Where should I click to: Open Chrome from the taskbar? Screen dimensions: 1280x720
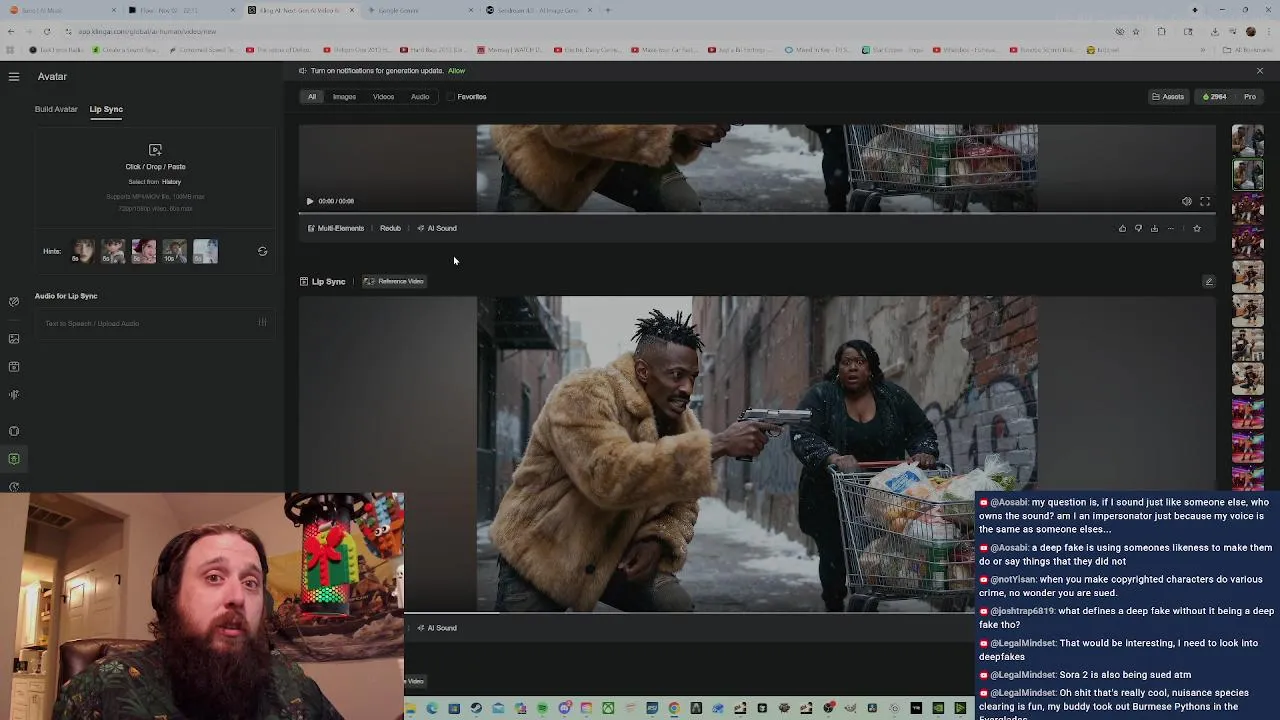click(x=674, y=709)
